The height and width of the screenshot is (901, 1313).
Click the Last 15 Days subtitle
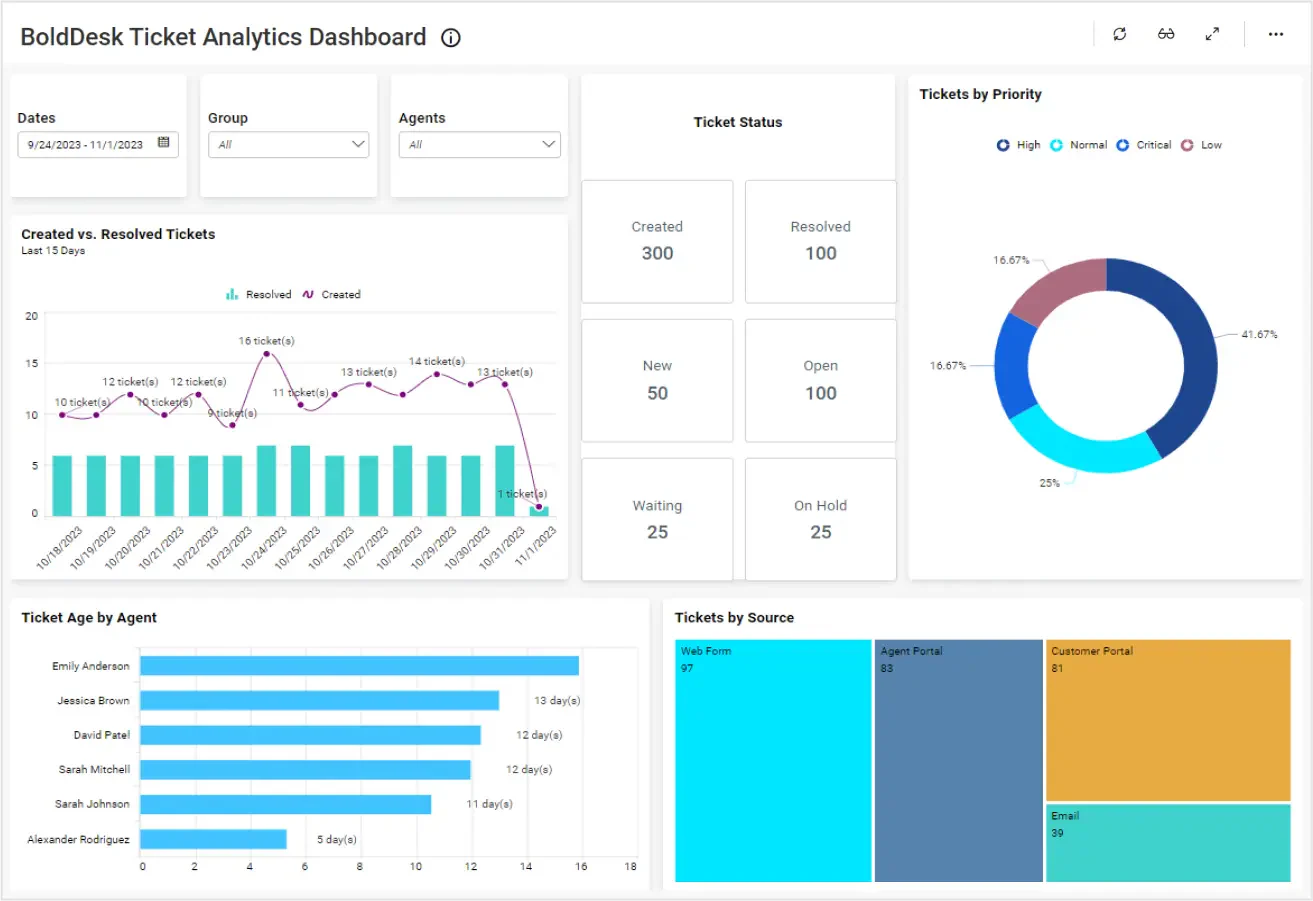pos(53,251)
